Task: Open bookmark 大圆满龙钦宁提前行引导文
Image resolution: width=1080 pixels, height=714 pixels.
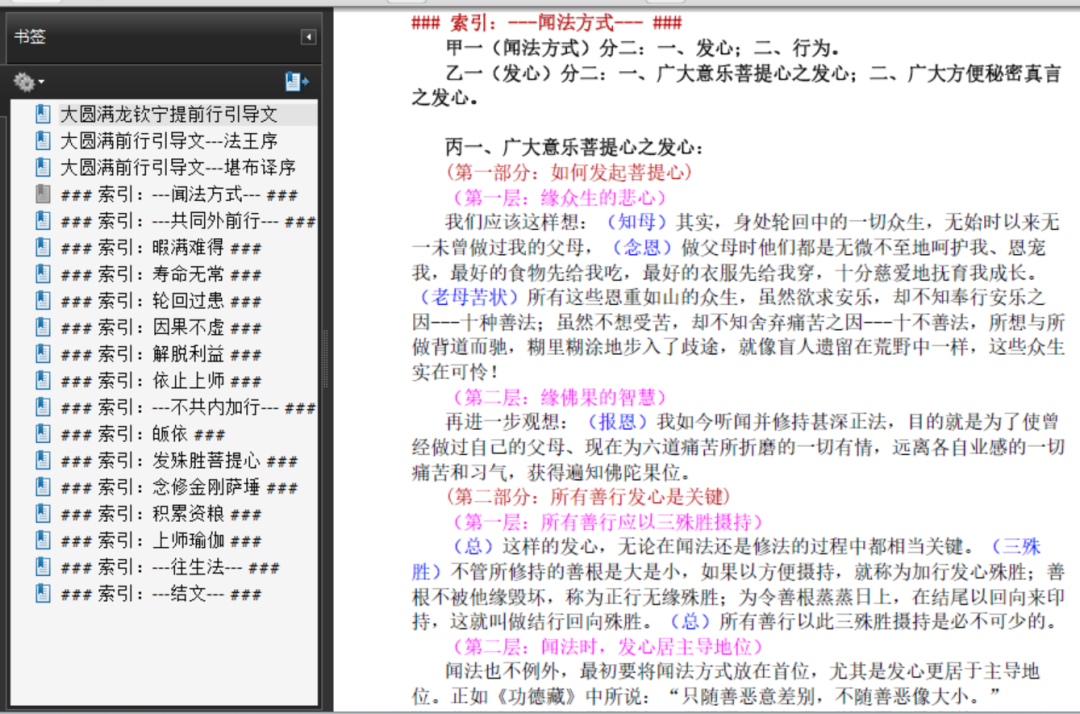Action: coord(169,114)
